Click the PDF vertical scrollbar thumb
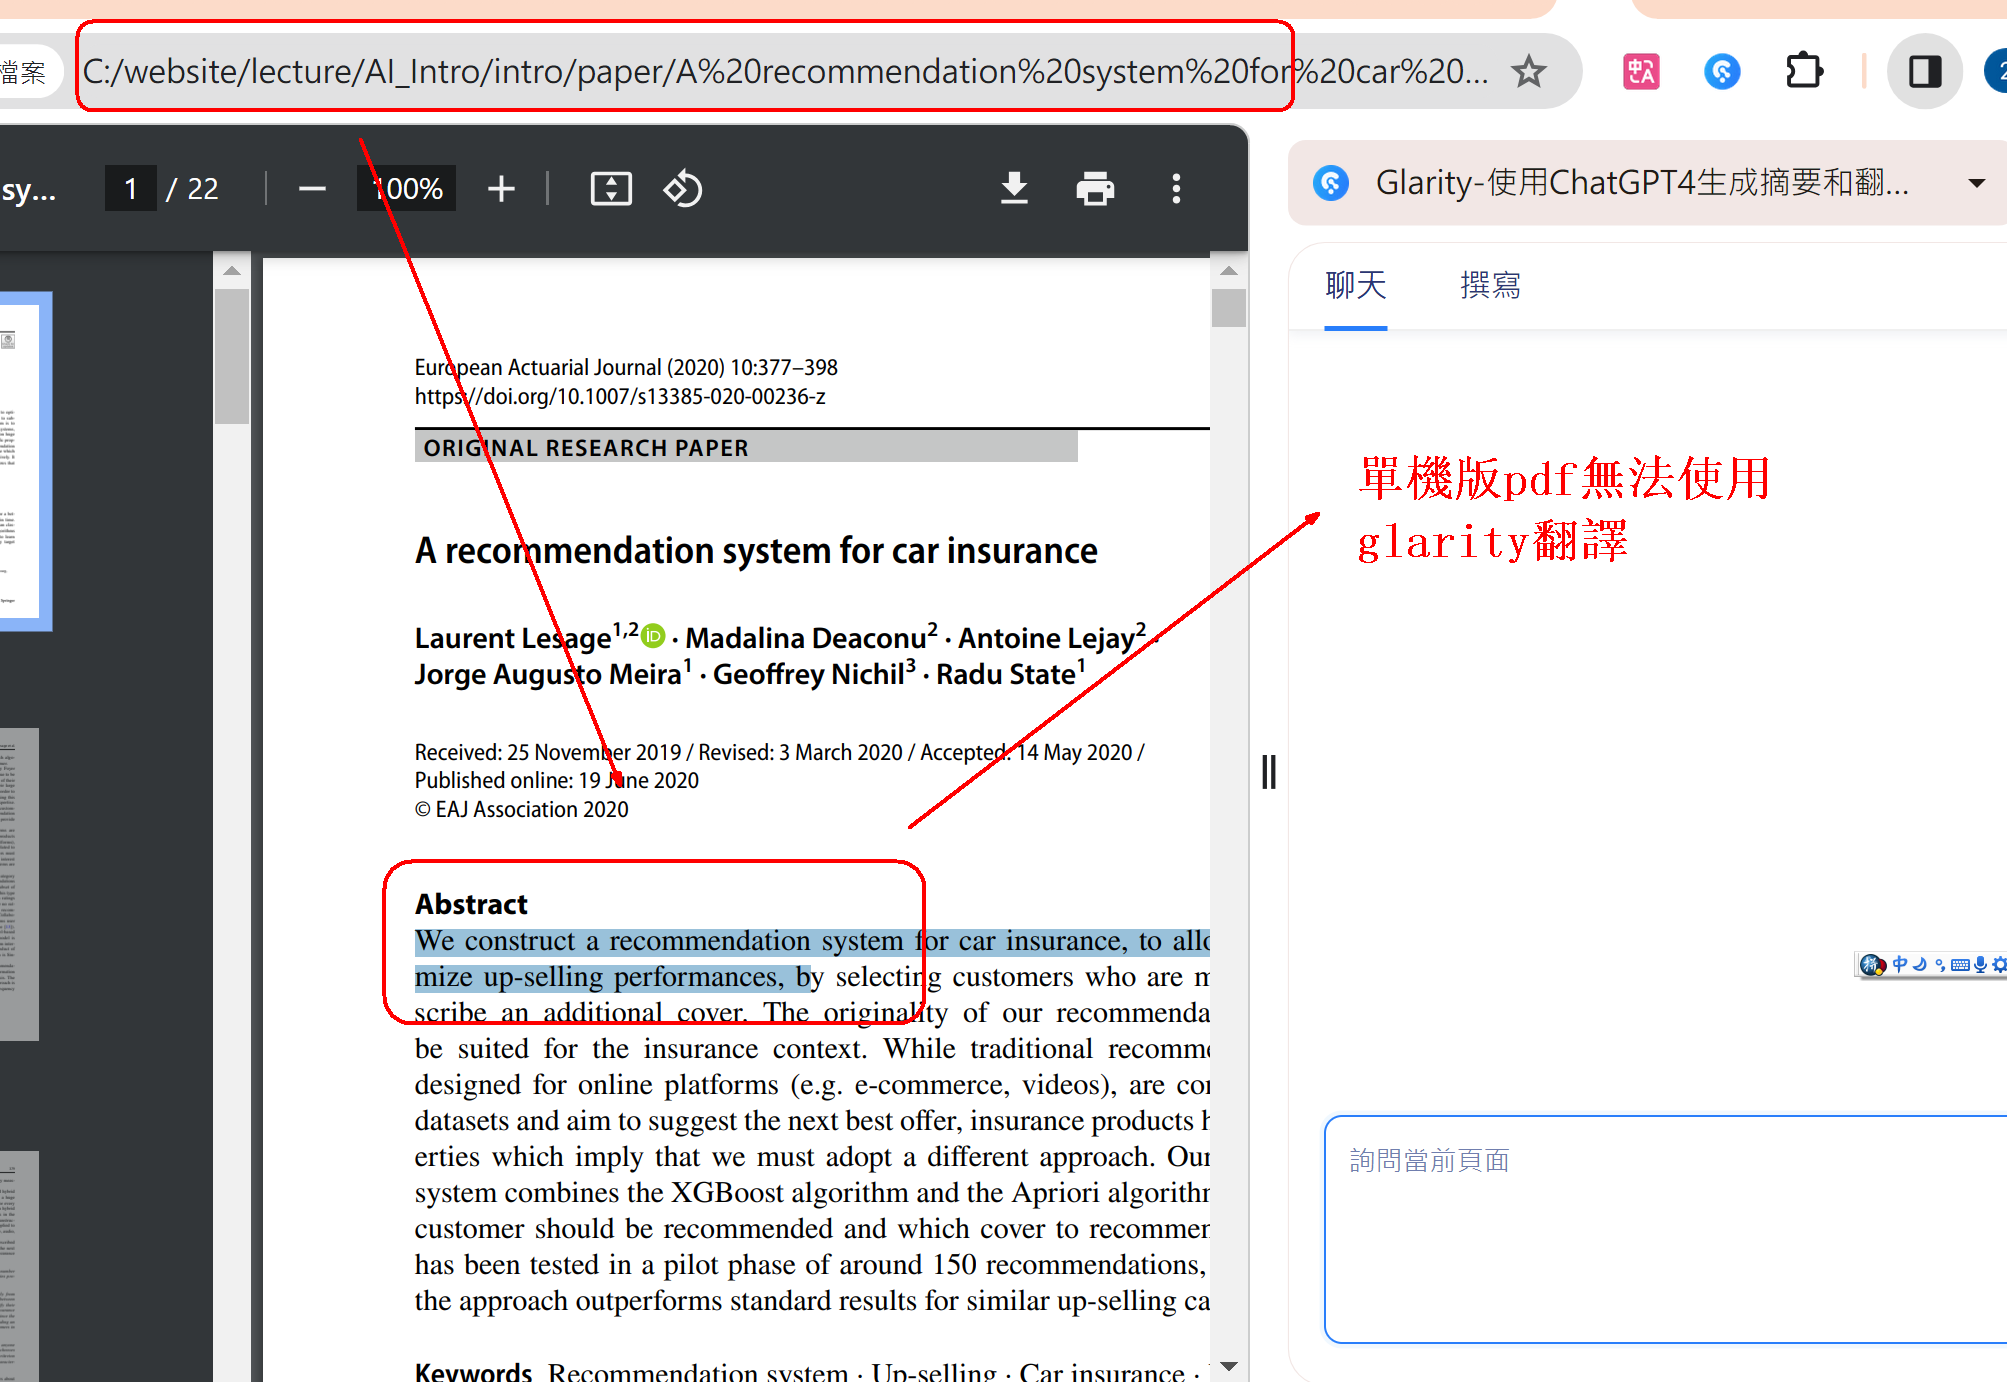 click(x=1229, y=307)
